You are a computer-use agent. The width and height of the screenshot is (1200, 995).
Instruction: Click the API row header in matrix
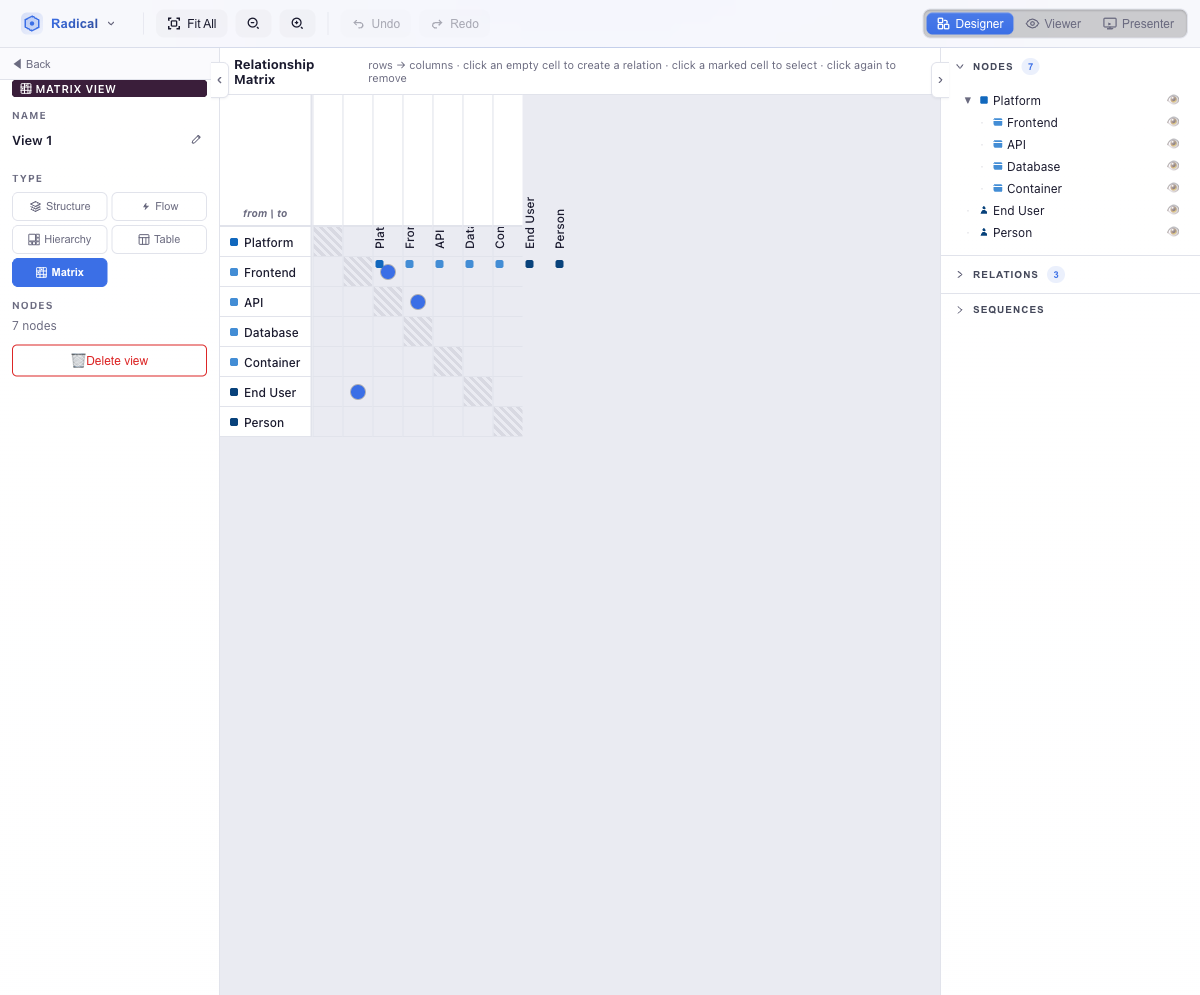click(265, 302)
